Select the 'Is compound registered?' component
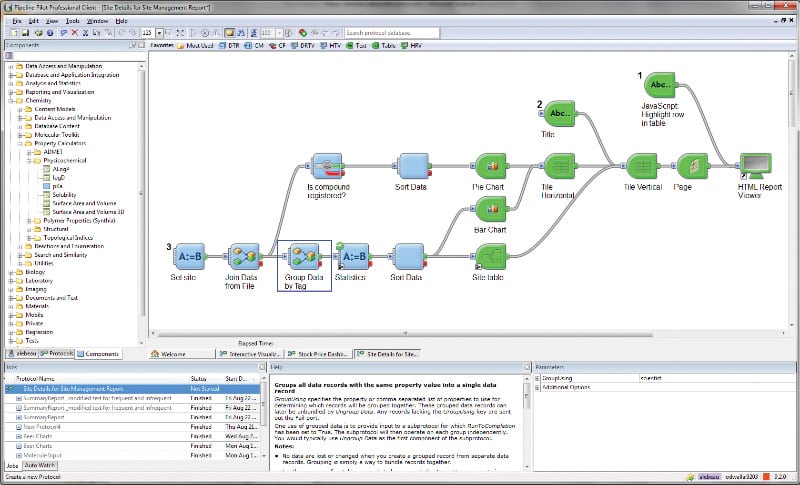 click(327, 166)
